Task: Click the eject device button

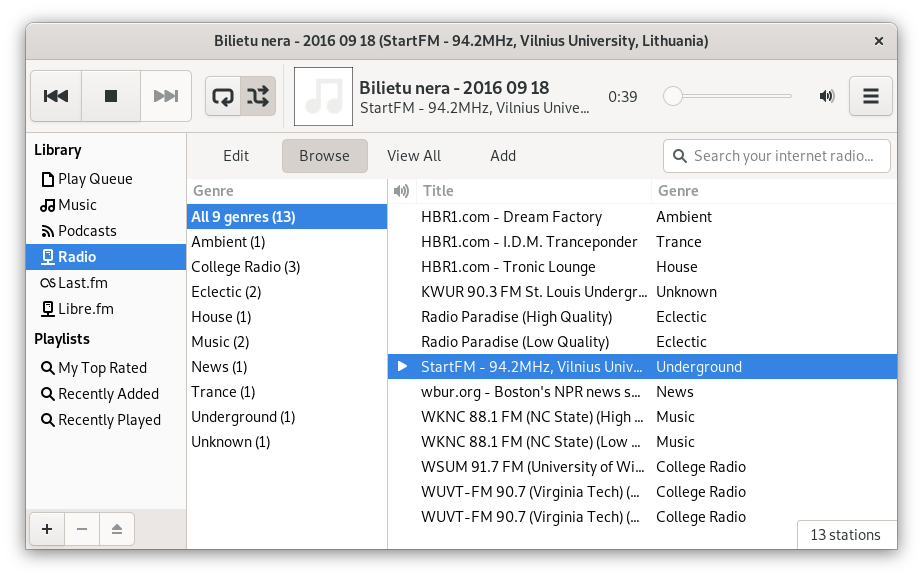Action: click(116, 529)
